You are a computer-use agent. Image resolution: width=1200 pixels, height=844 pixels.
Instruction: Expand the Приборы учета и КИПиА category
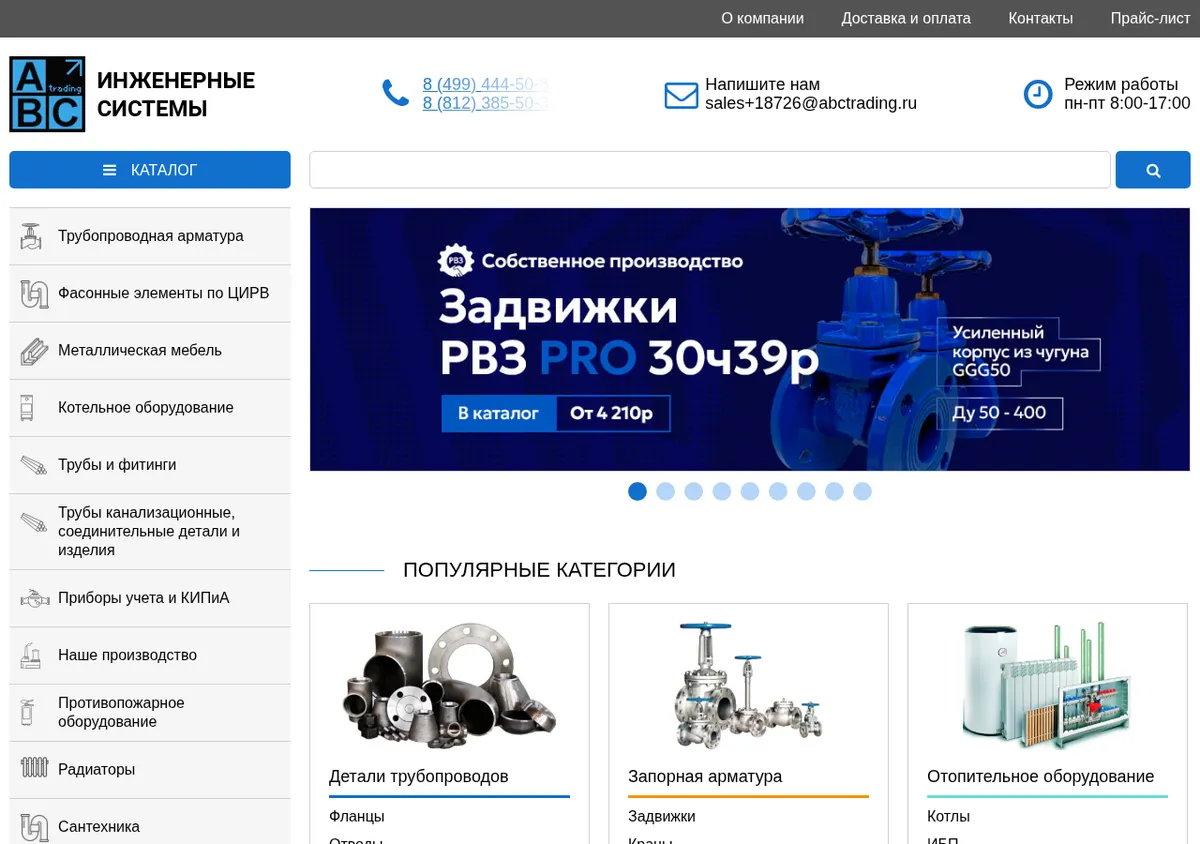(150, 598)
